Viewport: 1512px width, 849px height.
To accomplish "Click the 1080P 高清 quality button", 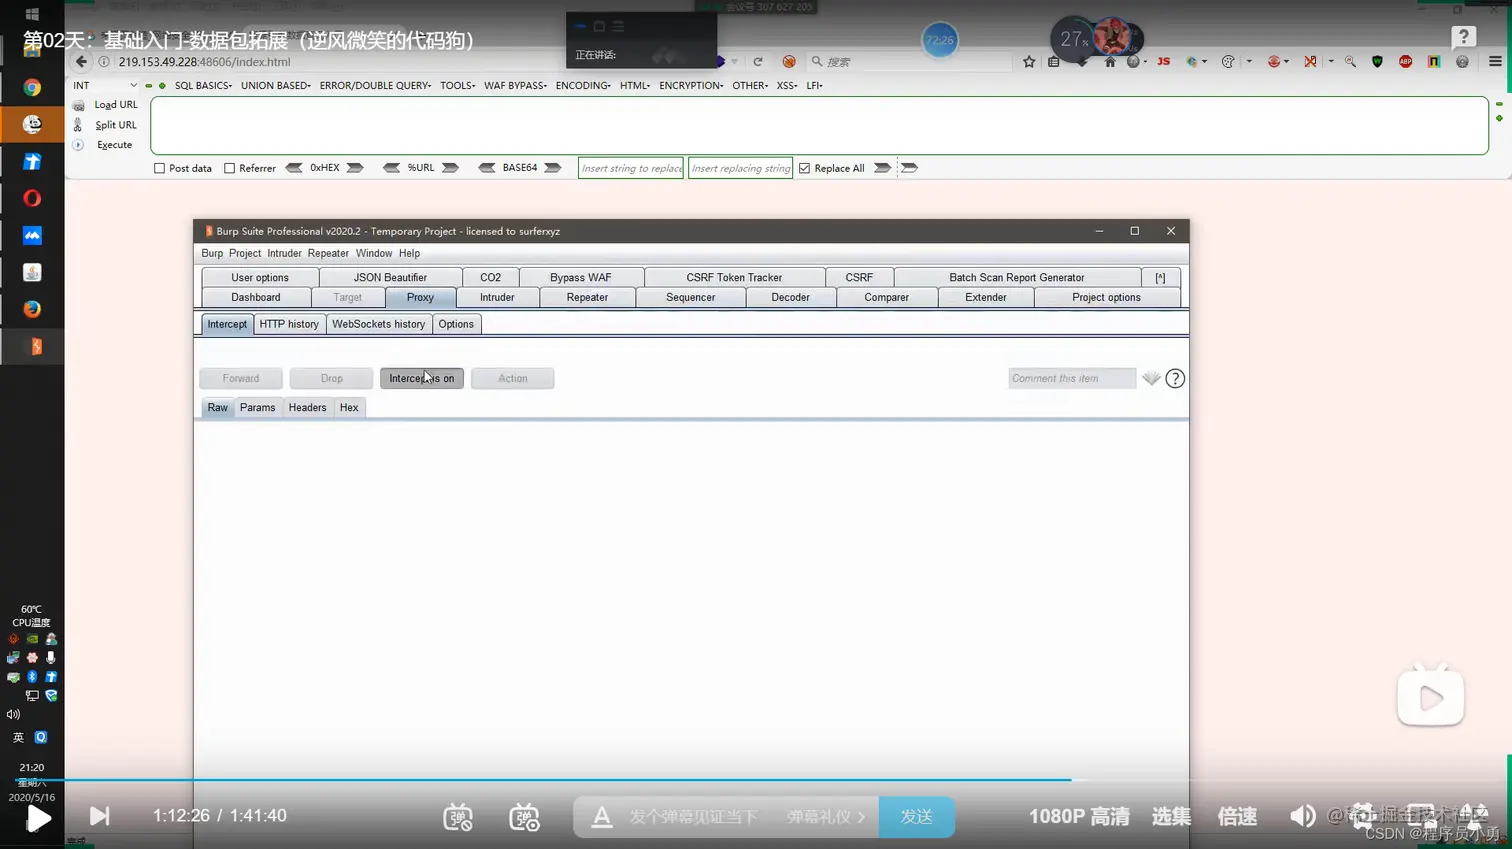I will [x=1079, y=817].
